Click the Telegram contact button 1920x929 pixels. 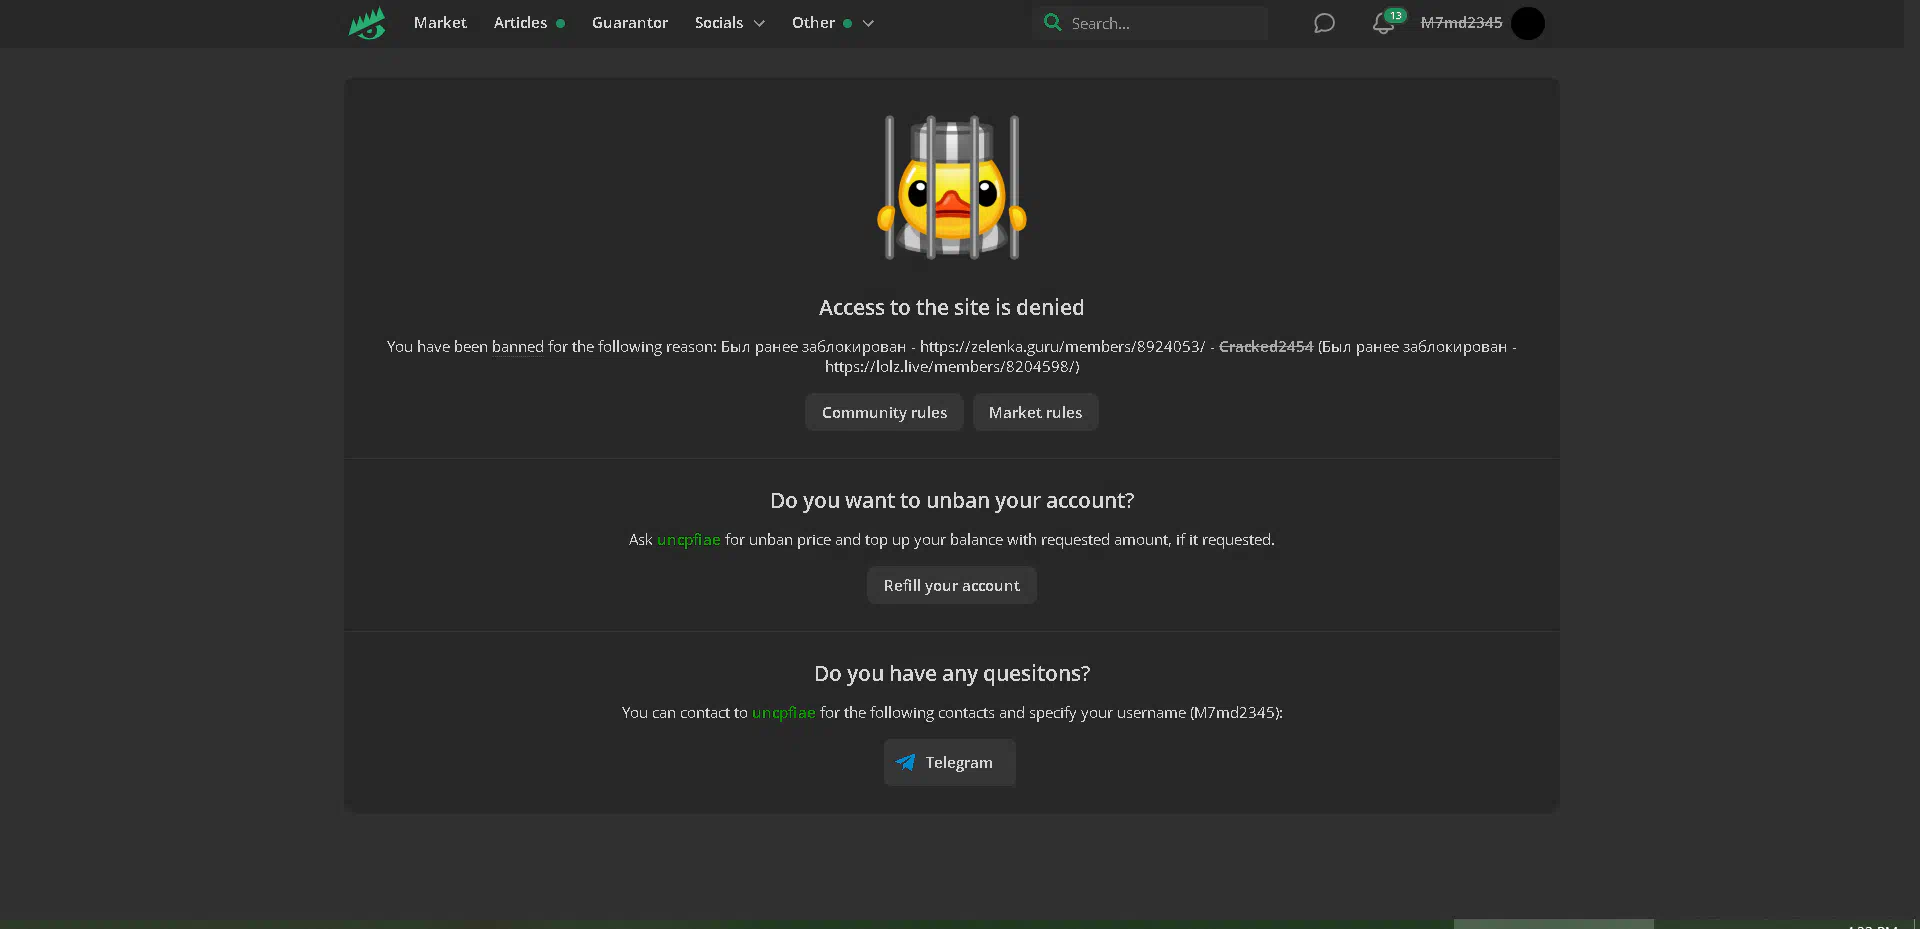pyautogui.click(x=950, y=762)
